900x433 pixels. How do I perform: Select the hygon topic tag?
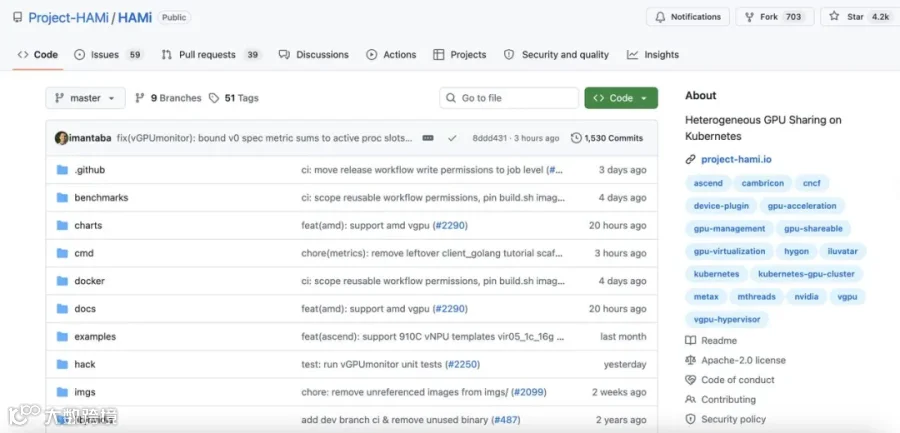tap(796, 252)
